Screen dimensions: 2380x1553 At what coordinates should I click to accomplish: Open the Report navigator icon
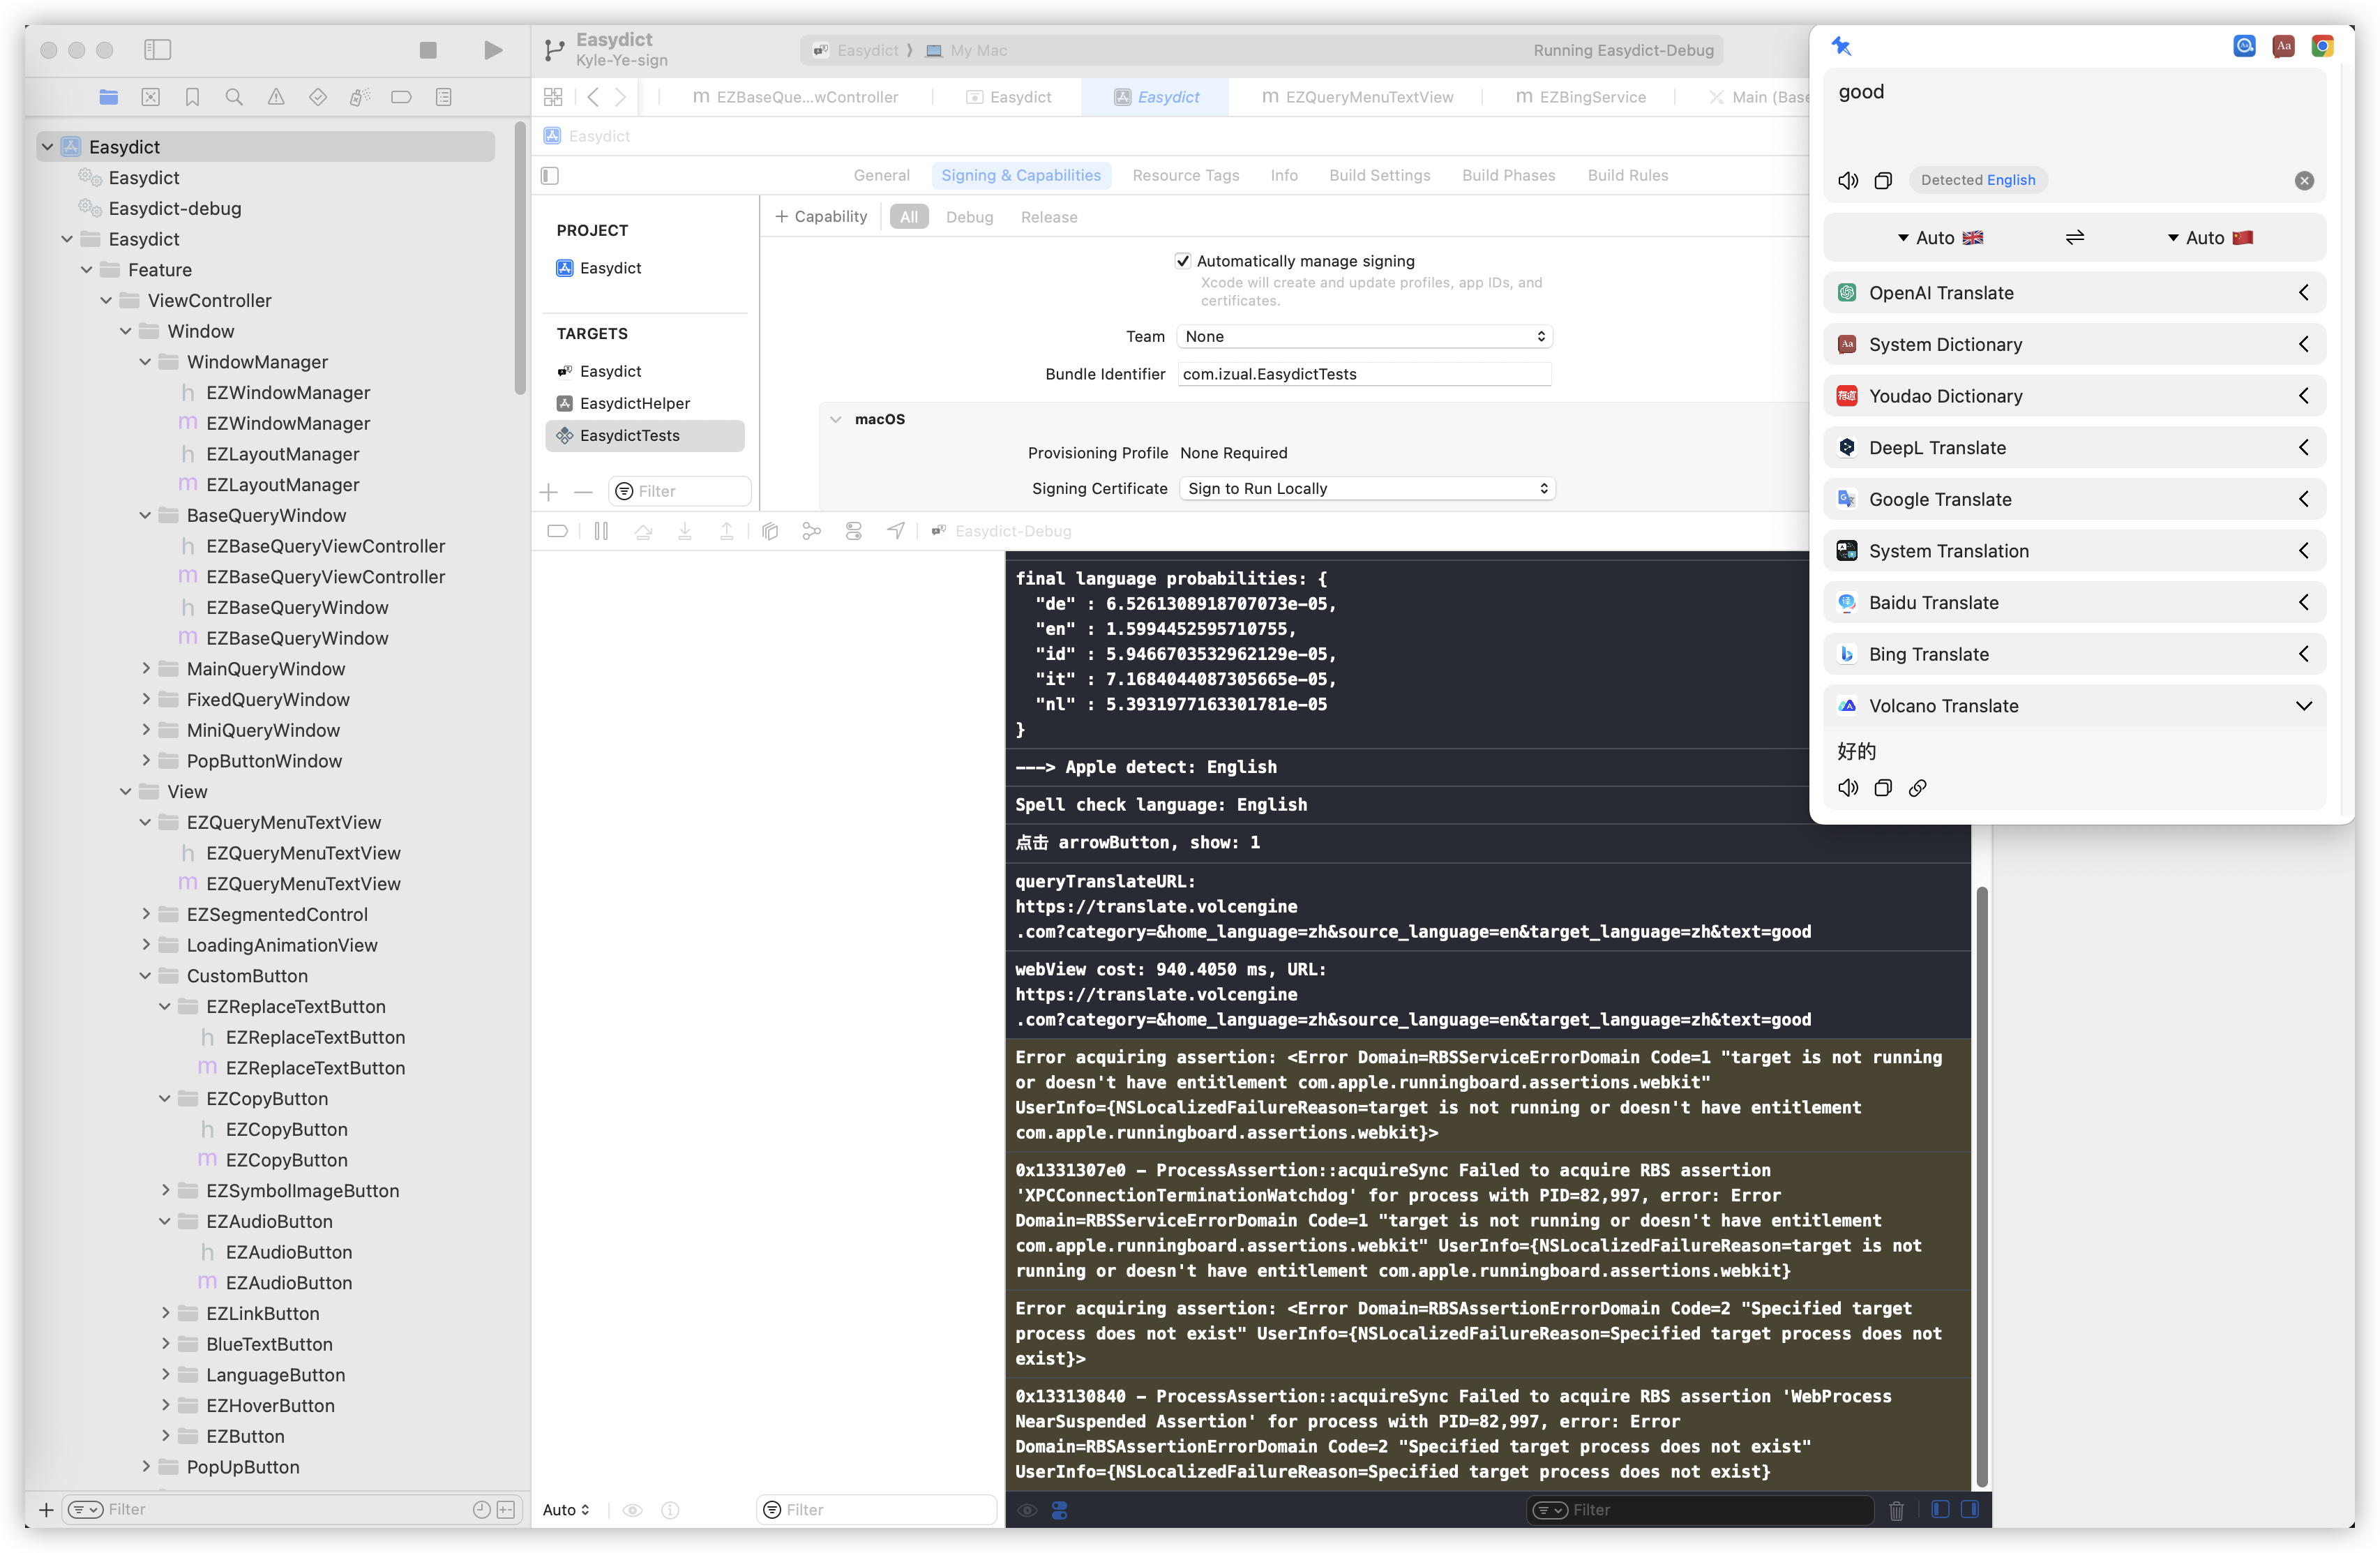[x=444, y=97]
